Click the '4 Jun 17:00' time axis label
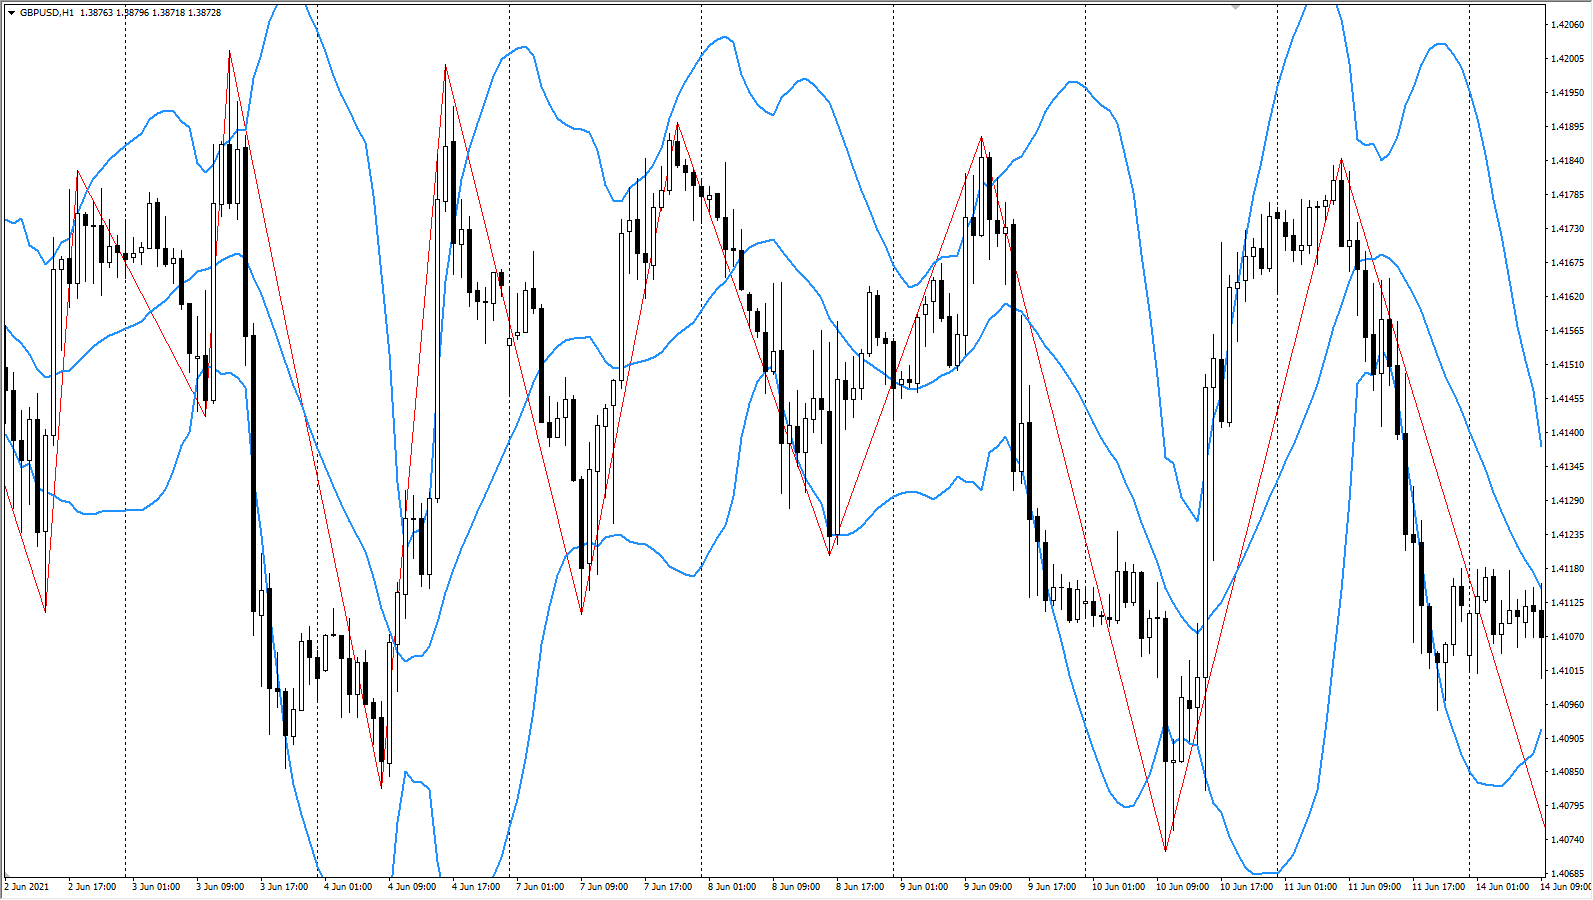Viewport: 1593px width, 900px height. pos(476,887)
